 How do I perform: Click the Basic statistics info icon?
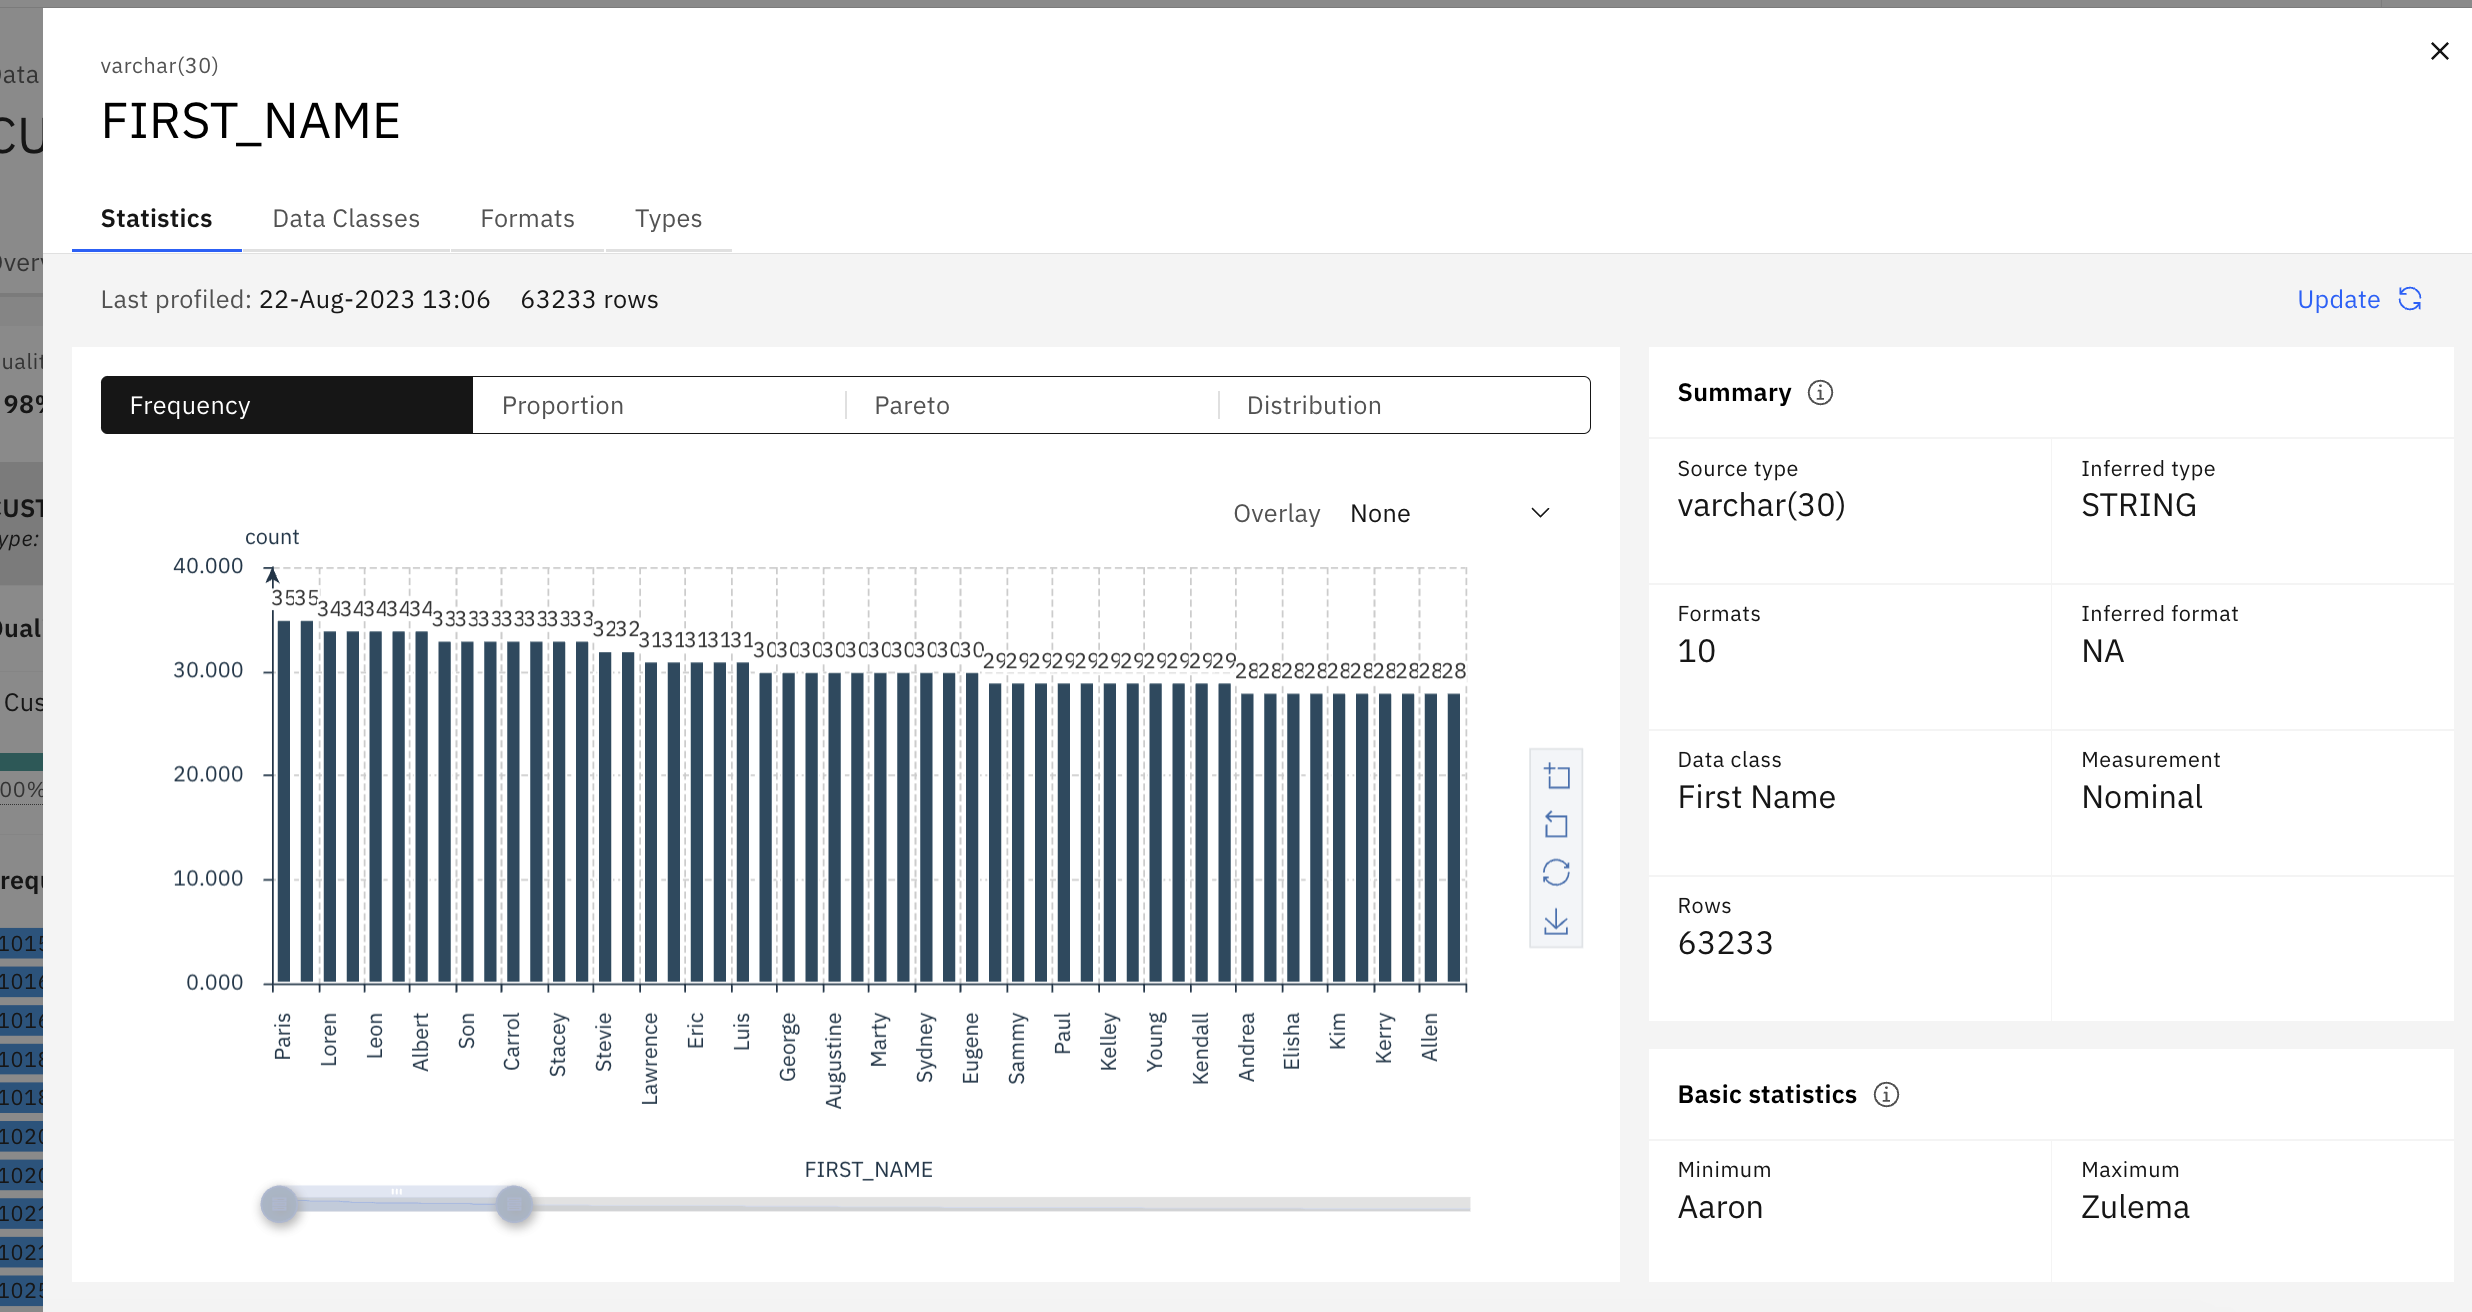pos(1886,1095)
